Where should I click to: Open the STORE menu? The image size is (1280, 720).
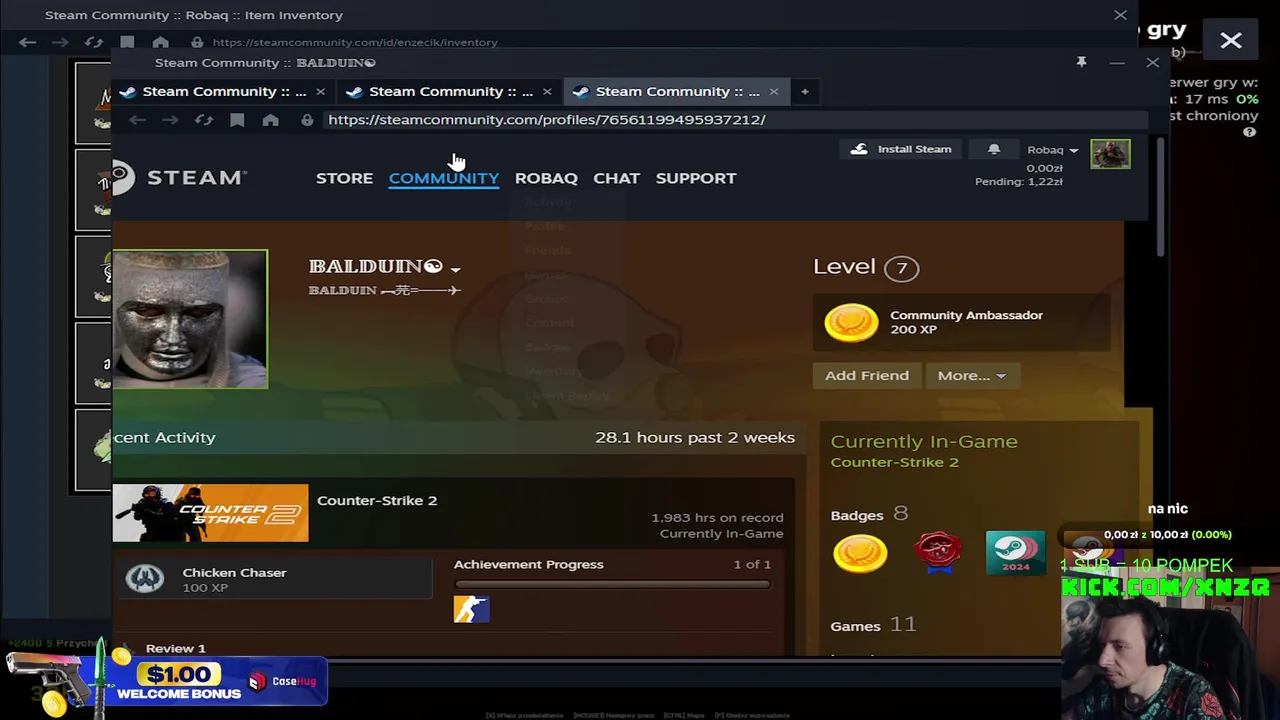pos(344,178)
